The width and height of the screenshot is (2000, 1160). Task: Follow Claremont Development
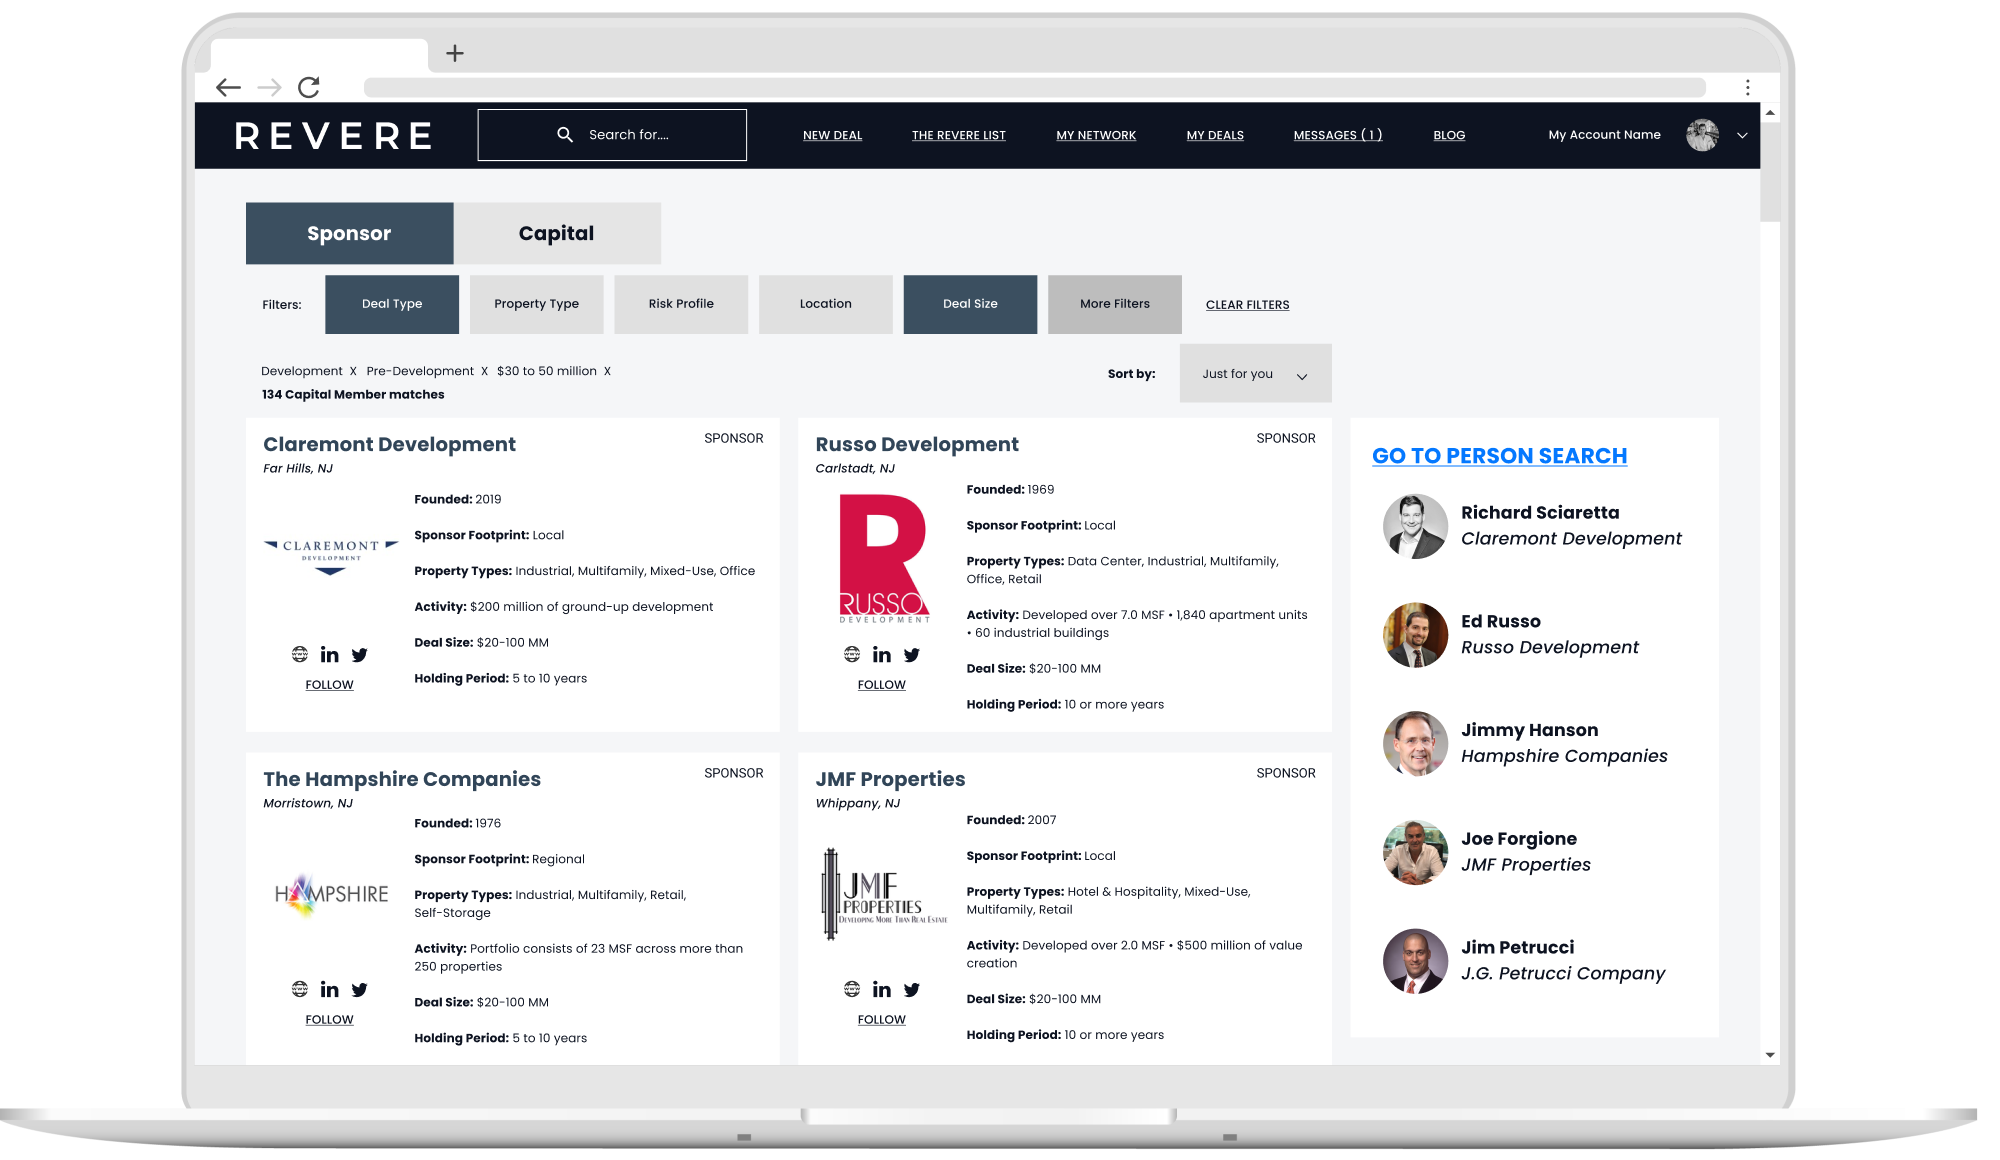coord(329,685)
